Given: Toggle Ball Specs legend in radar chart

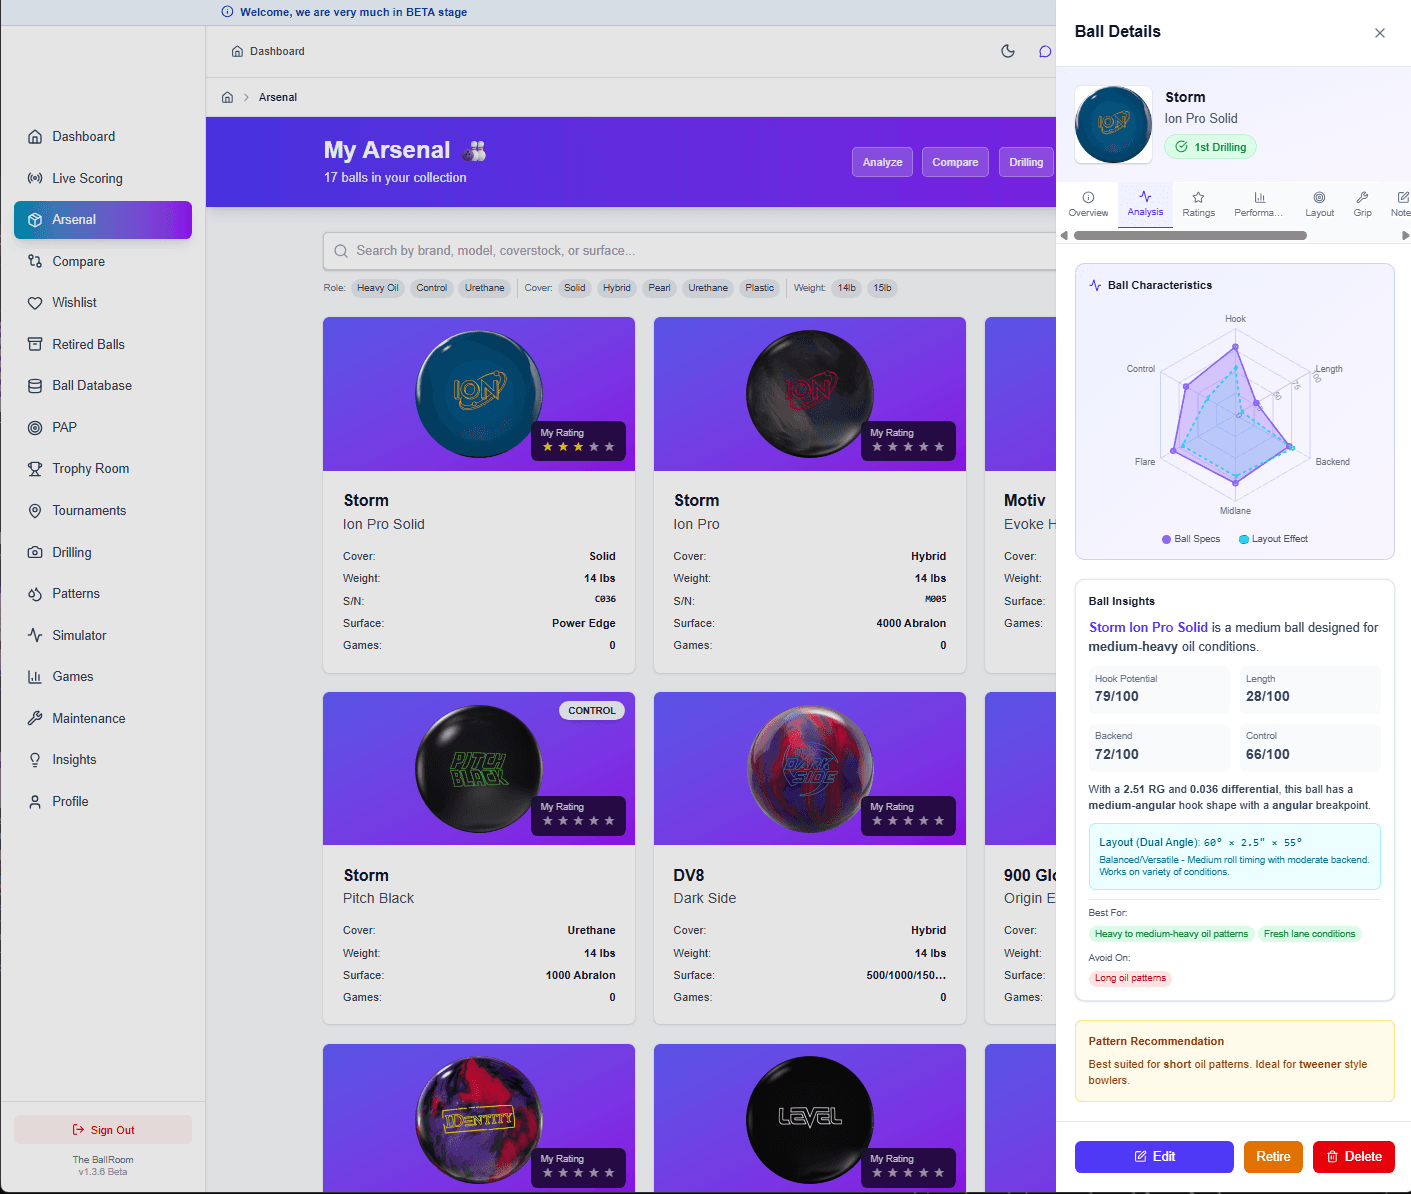Looking at the screenshot, I should (x=1191, y=539).
